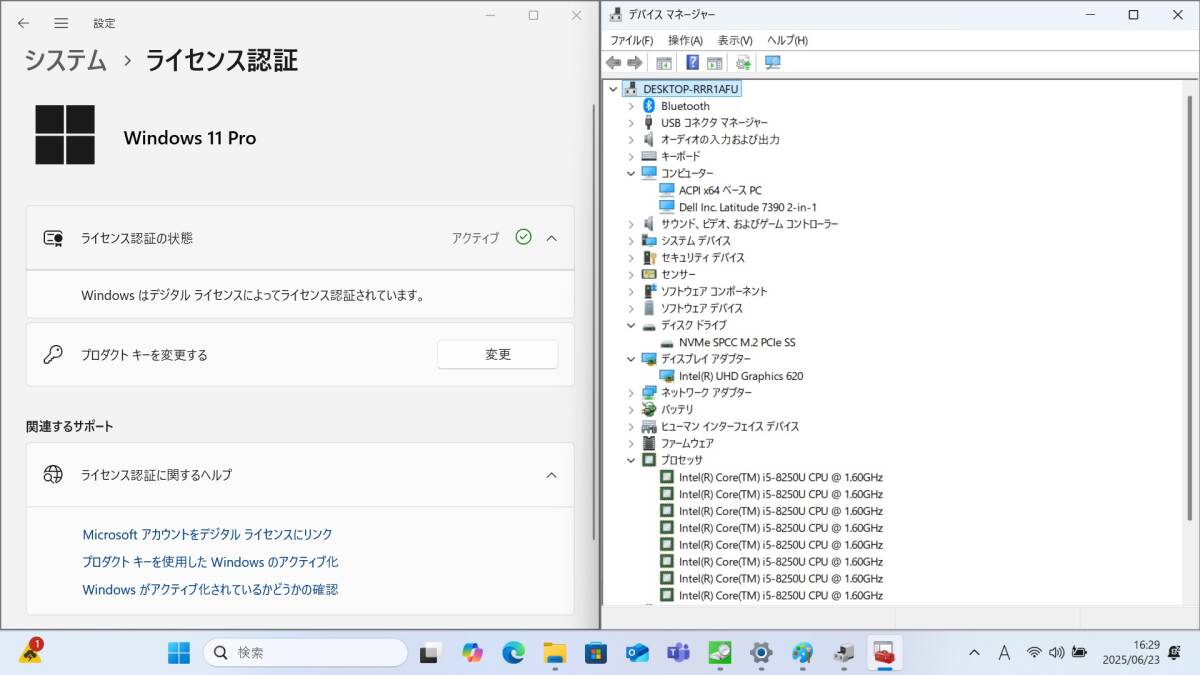Screen dimensions: 1200x675
Task: Click the 変更 button for product key
Action: (498, 354)
